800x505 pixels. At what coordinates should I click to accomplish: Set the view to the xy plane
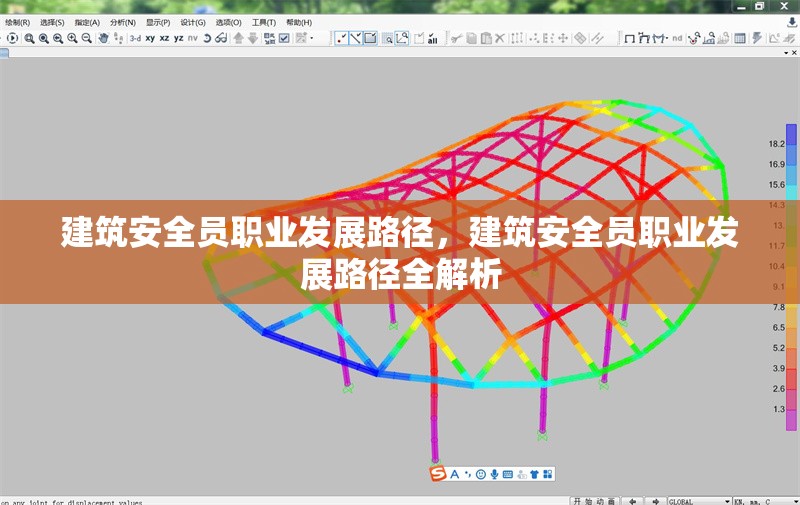(x=150, y=38)
